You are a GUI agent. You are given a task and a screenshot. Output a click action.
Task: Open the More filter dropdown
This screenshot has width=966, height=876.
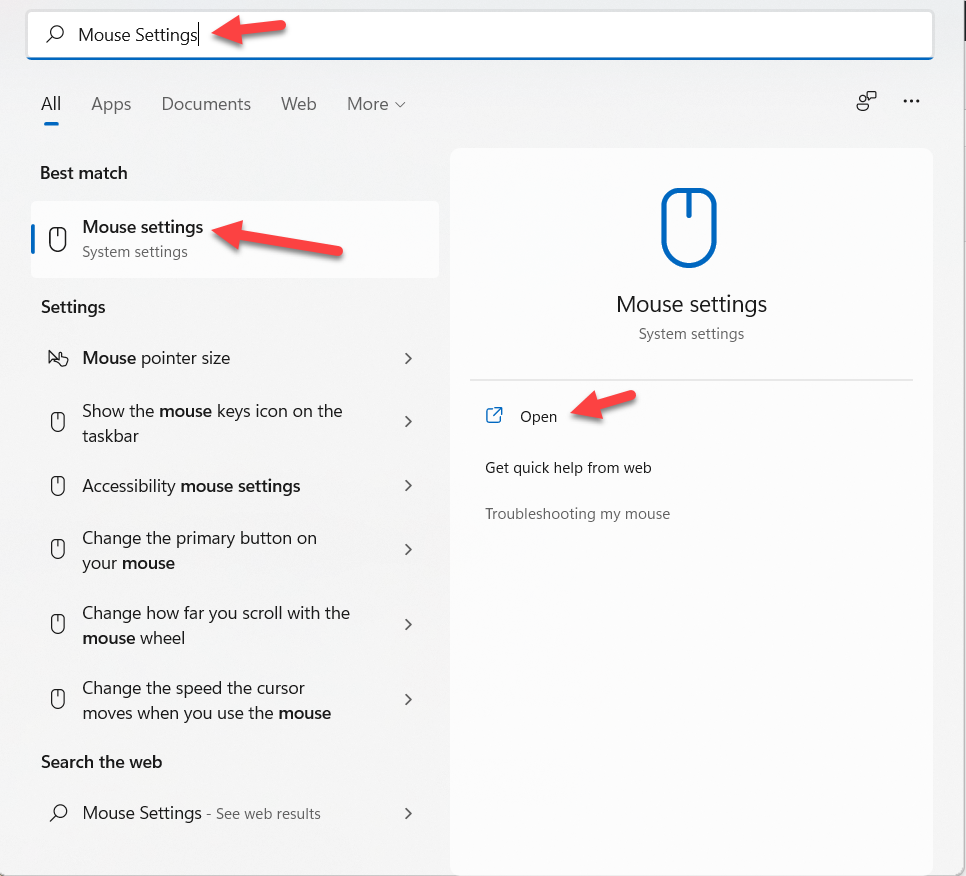click(x=376, y=104)
